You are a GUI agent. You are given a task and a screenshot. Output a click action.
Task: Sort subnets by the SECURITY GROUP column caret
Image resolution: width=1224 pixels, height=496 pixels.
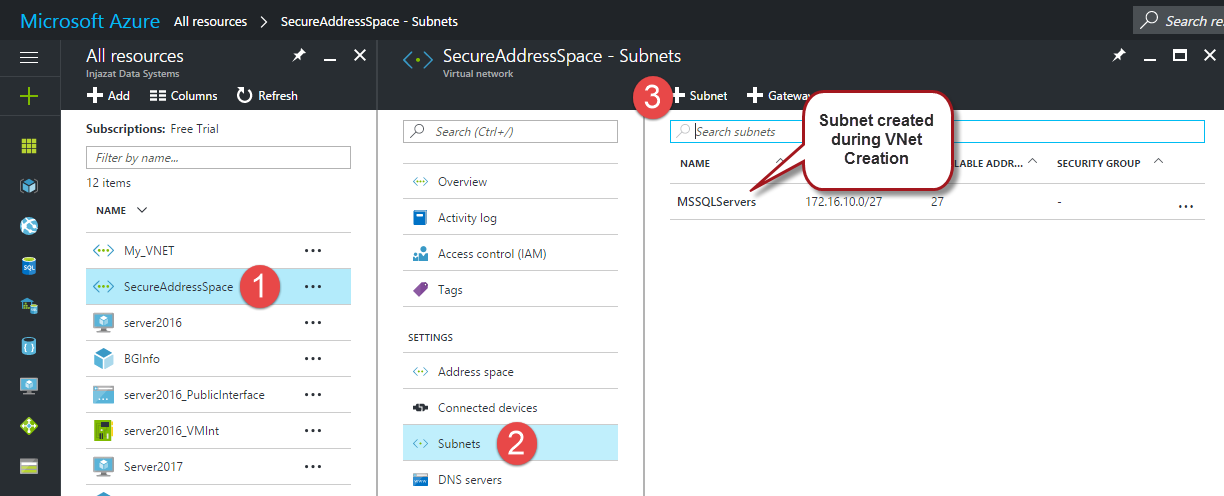[1158, 161]
